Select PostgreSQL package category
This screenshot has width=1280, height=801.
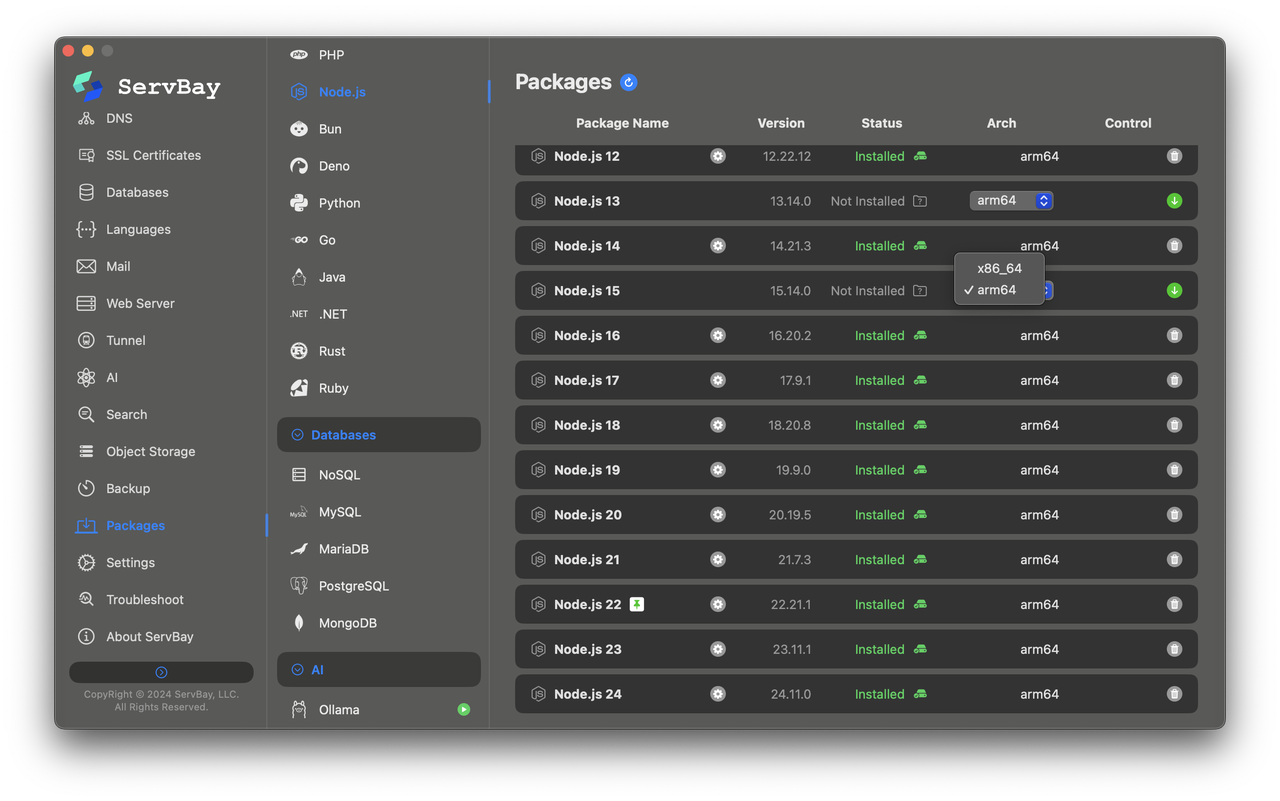pos(353,586)
